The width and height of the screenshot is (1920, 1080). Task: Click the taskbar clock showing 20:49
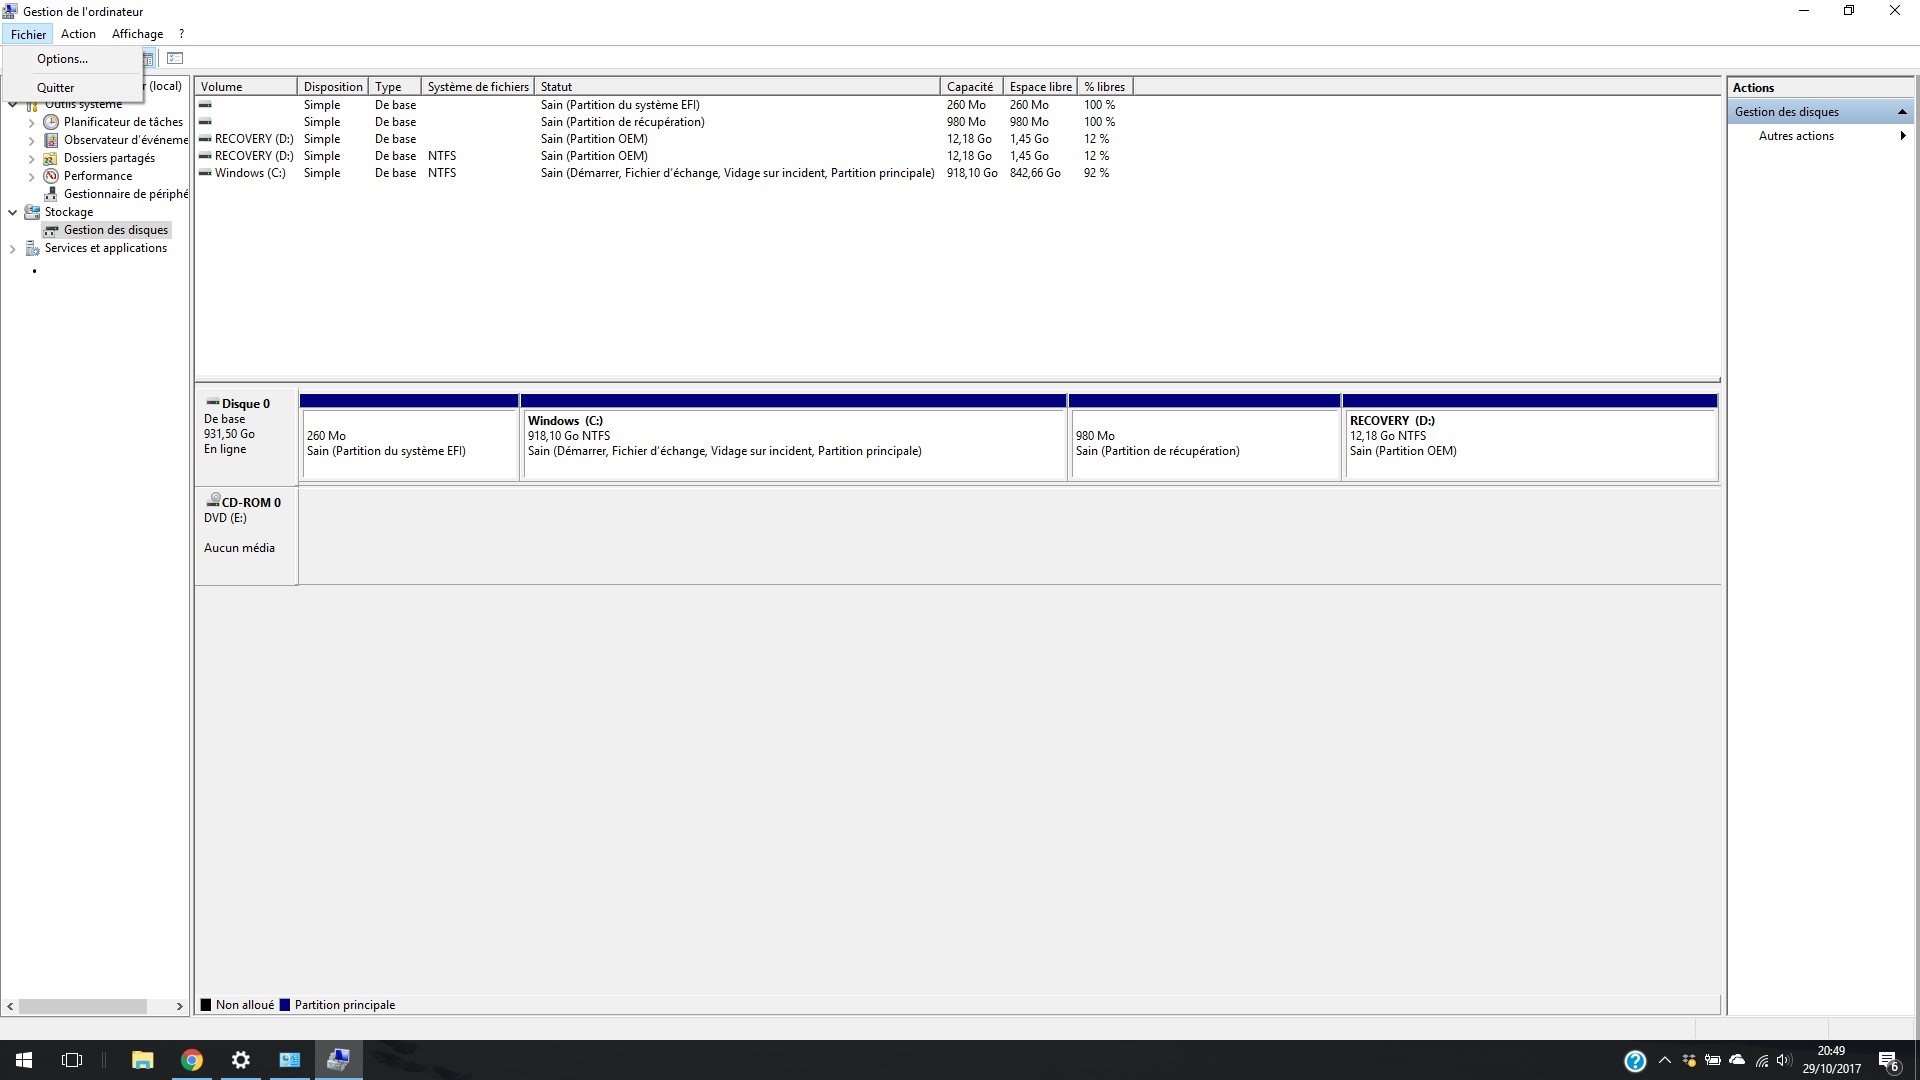coord(1832,1060)
